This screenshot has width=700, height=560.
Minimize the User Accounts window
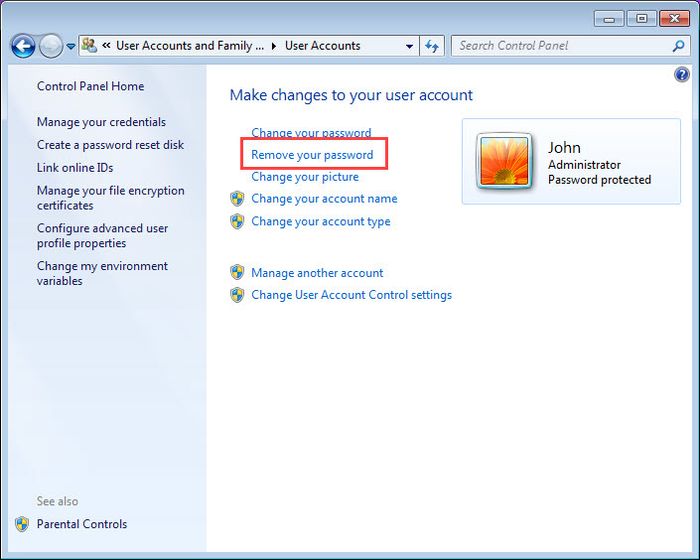609,19
